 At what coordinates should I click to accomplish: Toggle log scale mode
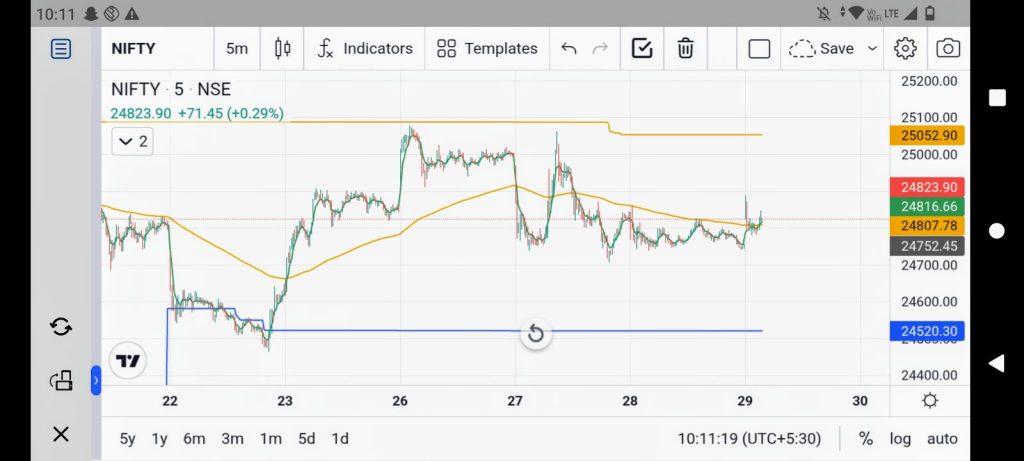click(900, 439)
